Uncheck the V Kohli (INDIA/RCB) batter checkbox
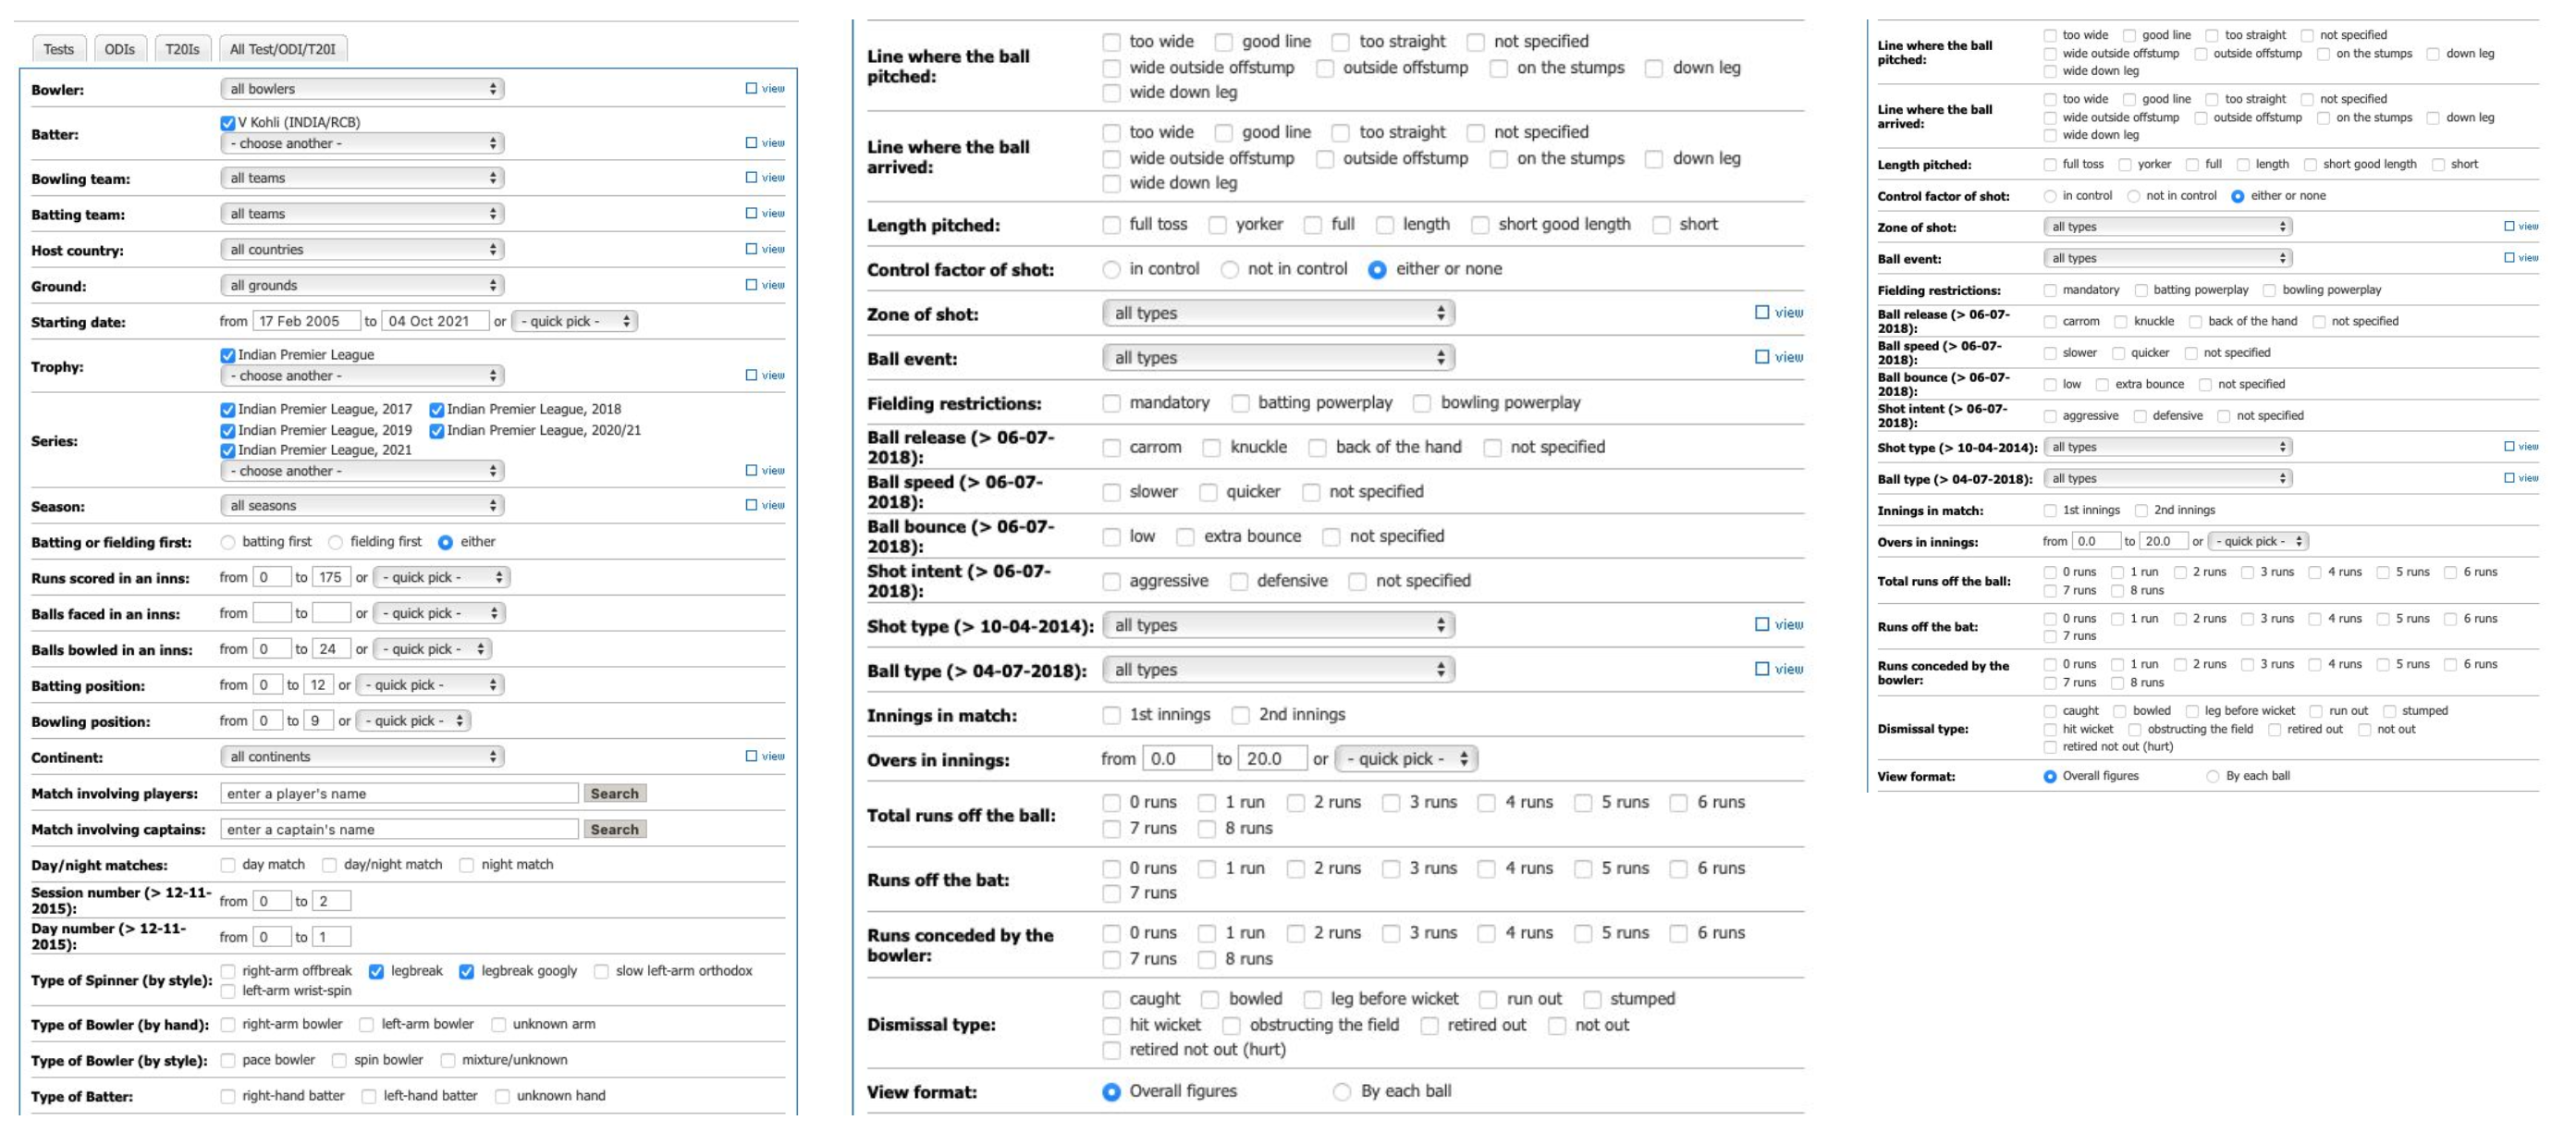Screen dimensions: 2576x1145 pyautogui.click(x=228, y=123)
